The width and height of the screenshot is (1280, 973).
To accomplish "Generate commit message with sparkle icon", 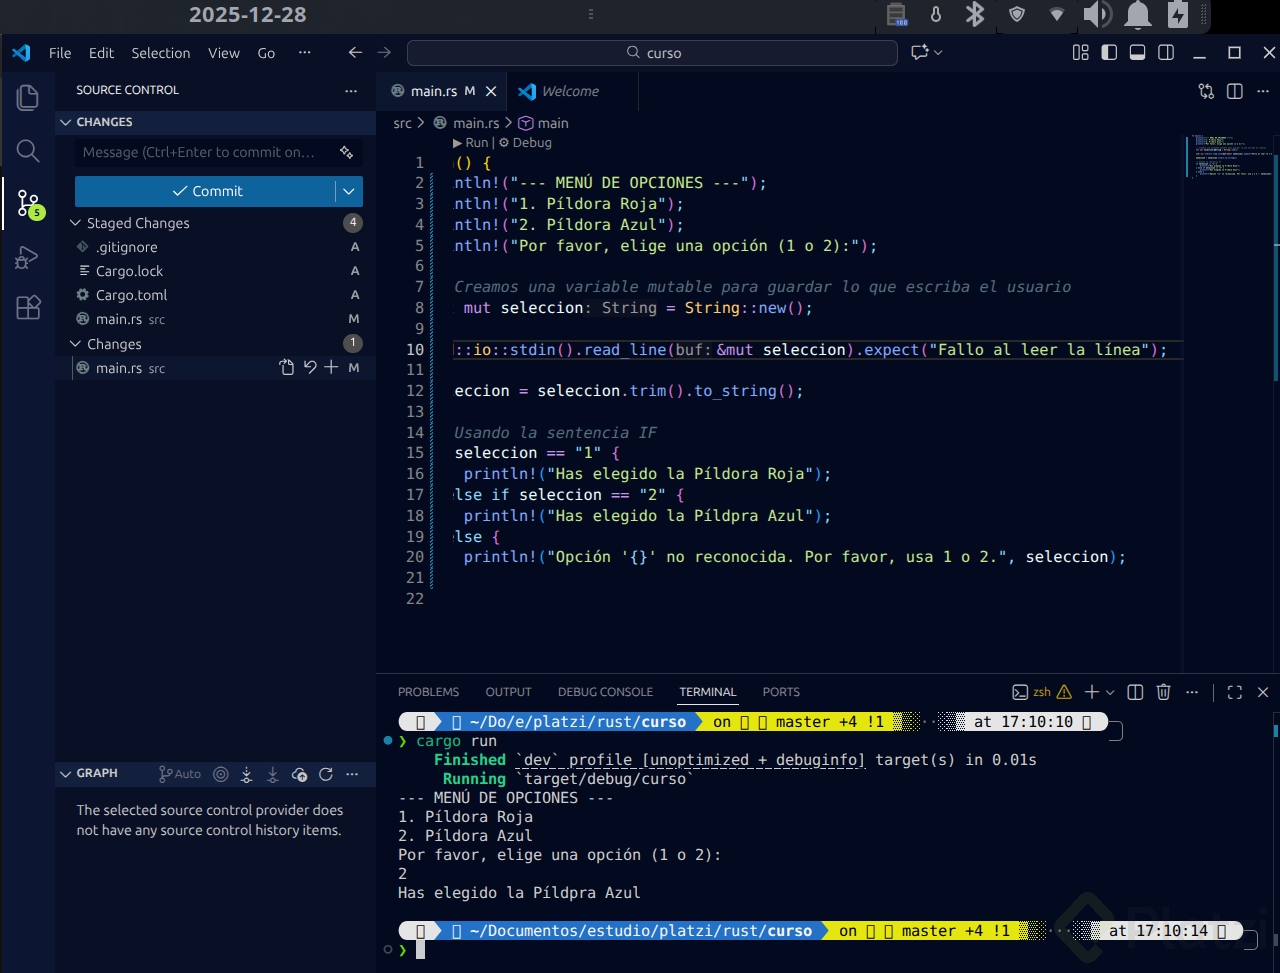I will (x=346, y=153).
